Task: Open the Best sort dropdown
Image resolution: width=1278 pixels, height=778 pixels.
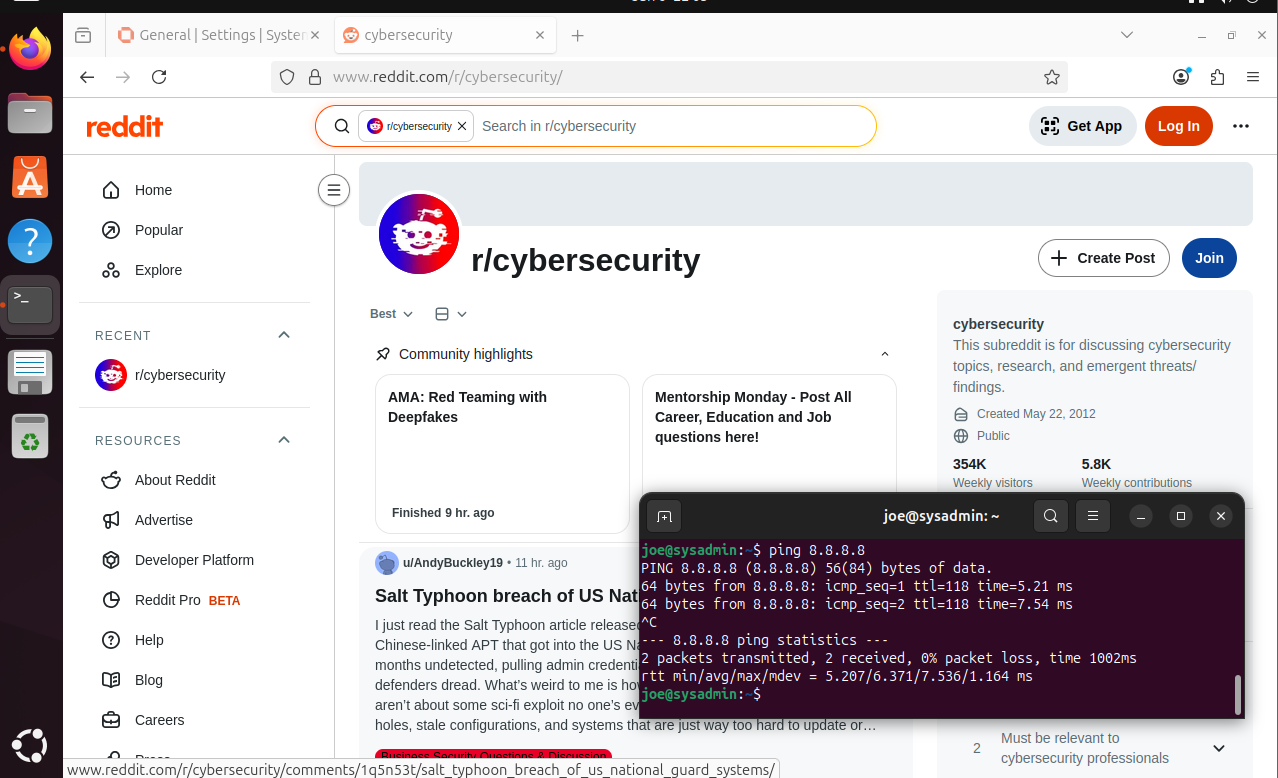Action: click(x=391, y=314)
